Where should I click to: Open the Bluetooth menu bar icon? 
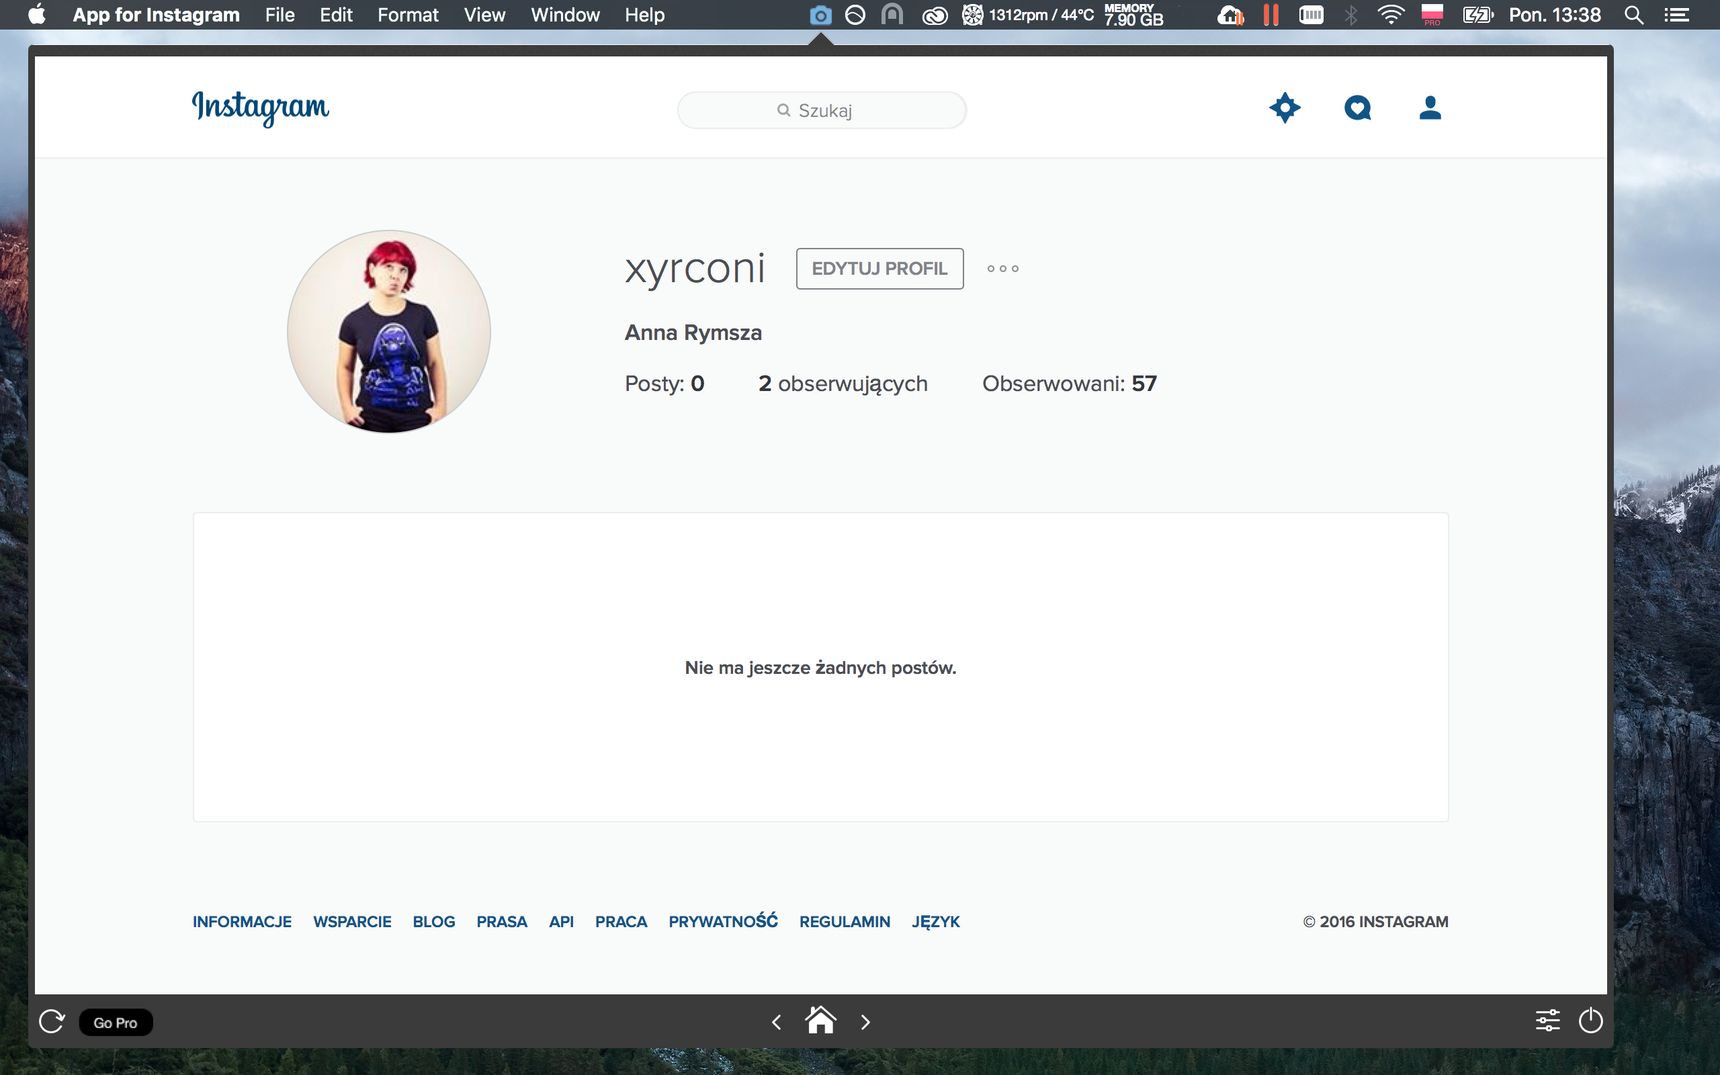point(1351,15)
